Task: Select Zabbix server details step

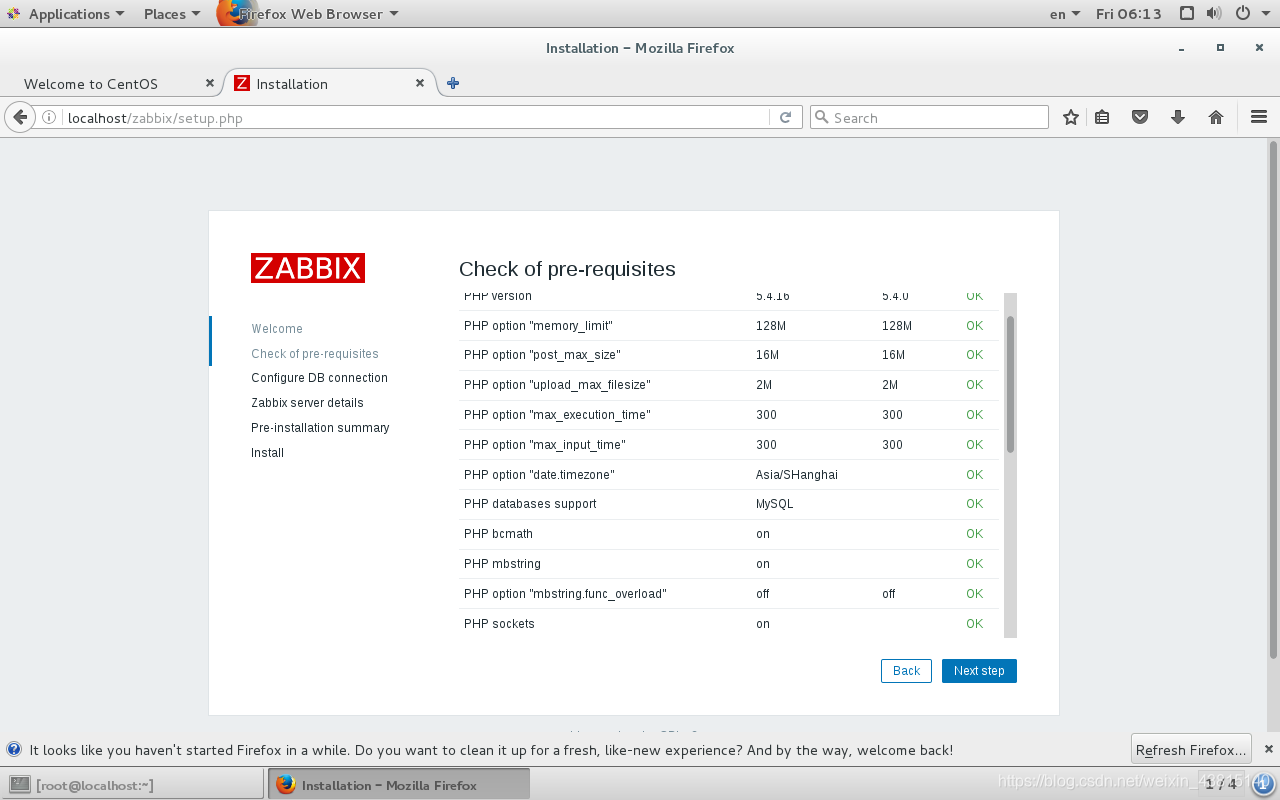Action: (307, 402)
